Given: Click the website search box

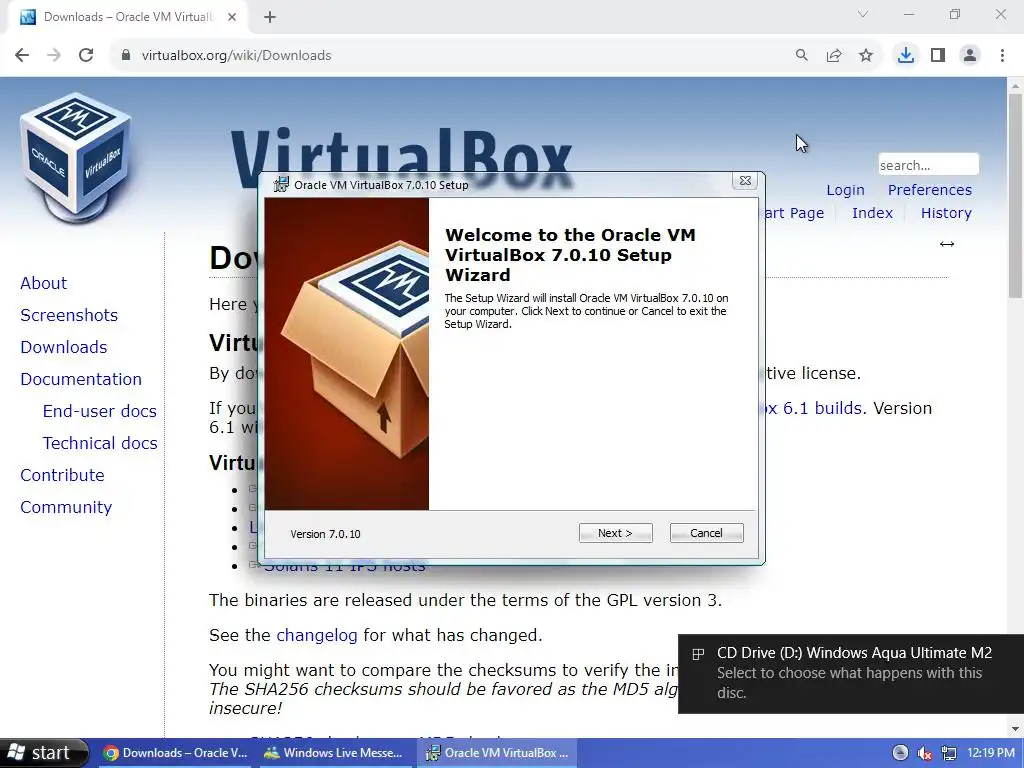Looking at the screenshot, I should click(x=928, y=165).
